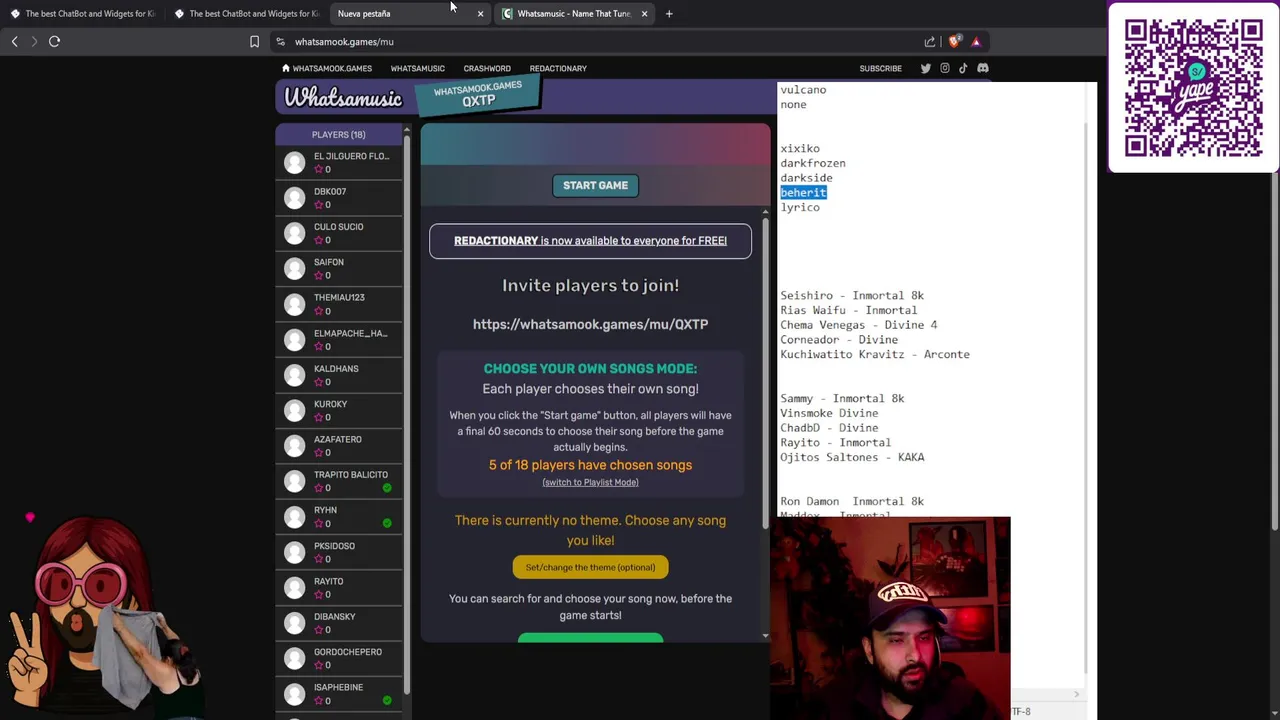Open WHATSAMOOK.GAMES home menu item
The height and width of the screenshot is (720, 1280).
click(327, 68)
